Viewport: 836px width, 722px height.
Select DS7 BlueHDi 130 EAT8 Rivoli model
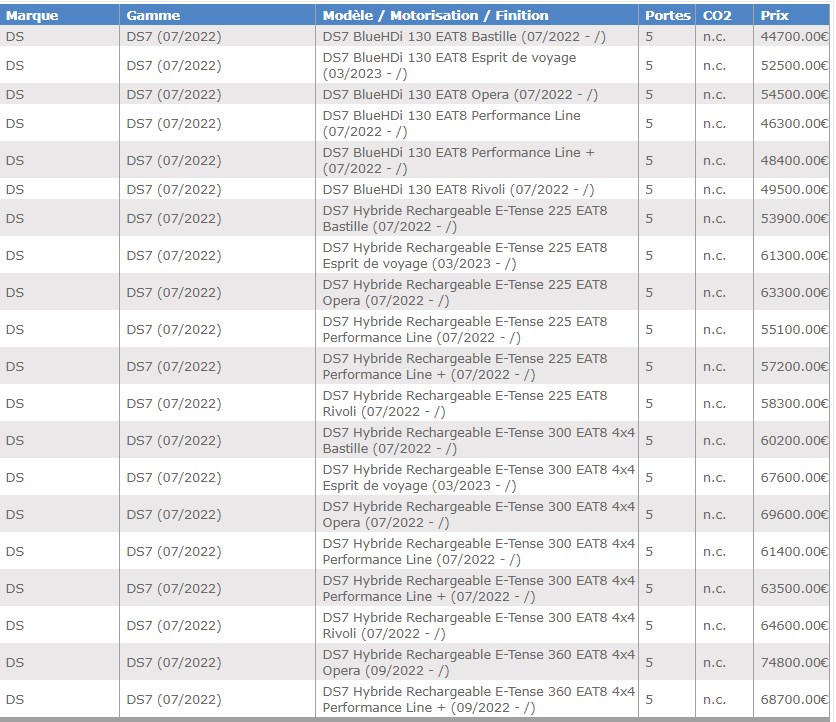click(x=458, y=189)
